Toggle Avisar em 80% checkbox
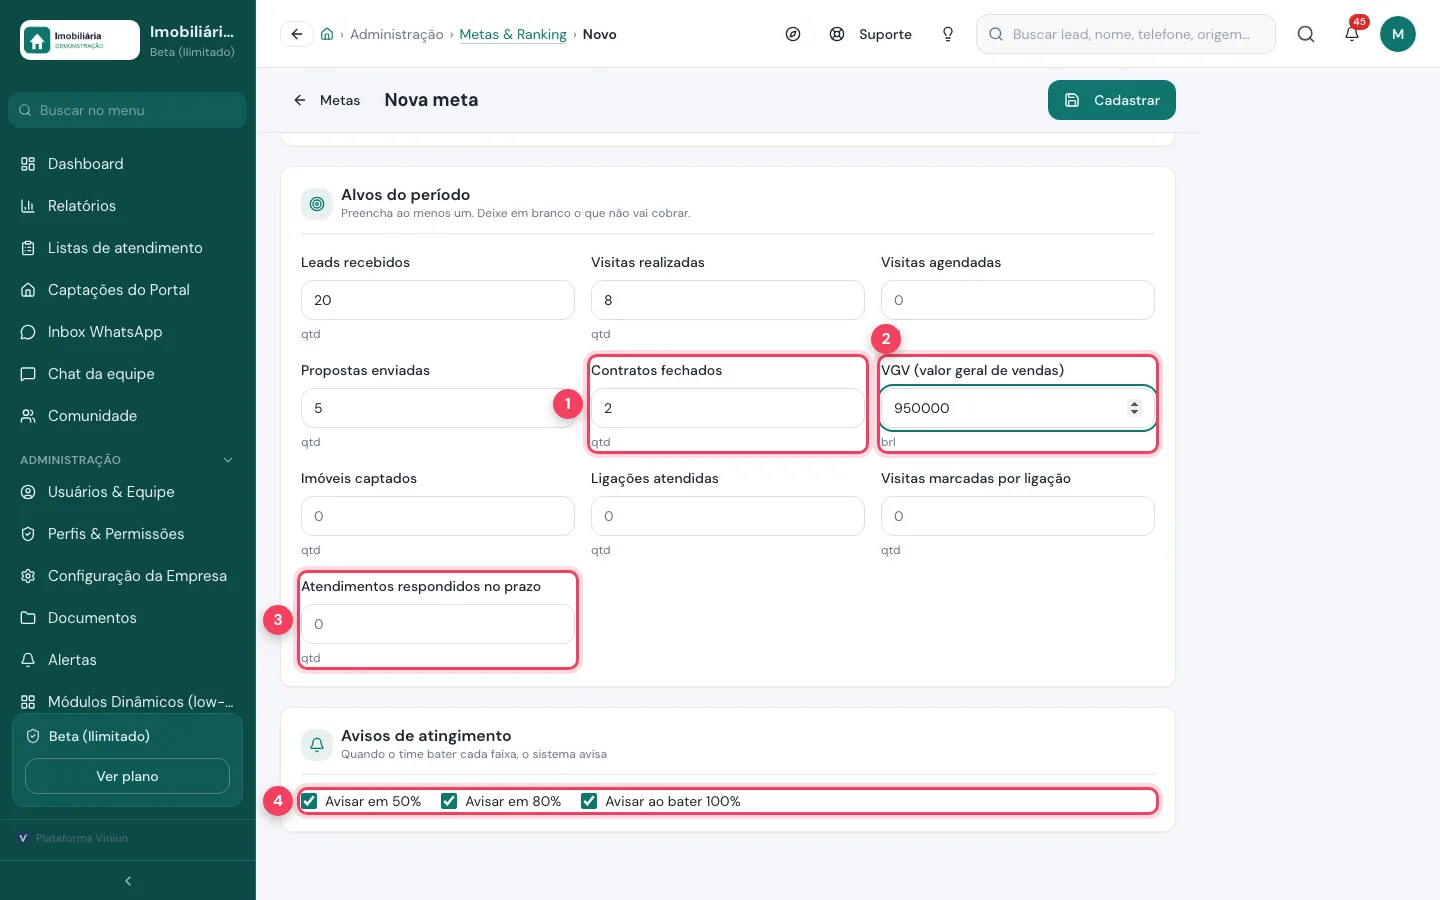Image resolution: width=1440 pixels, height=900 pixels. [449, 801]
